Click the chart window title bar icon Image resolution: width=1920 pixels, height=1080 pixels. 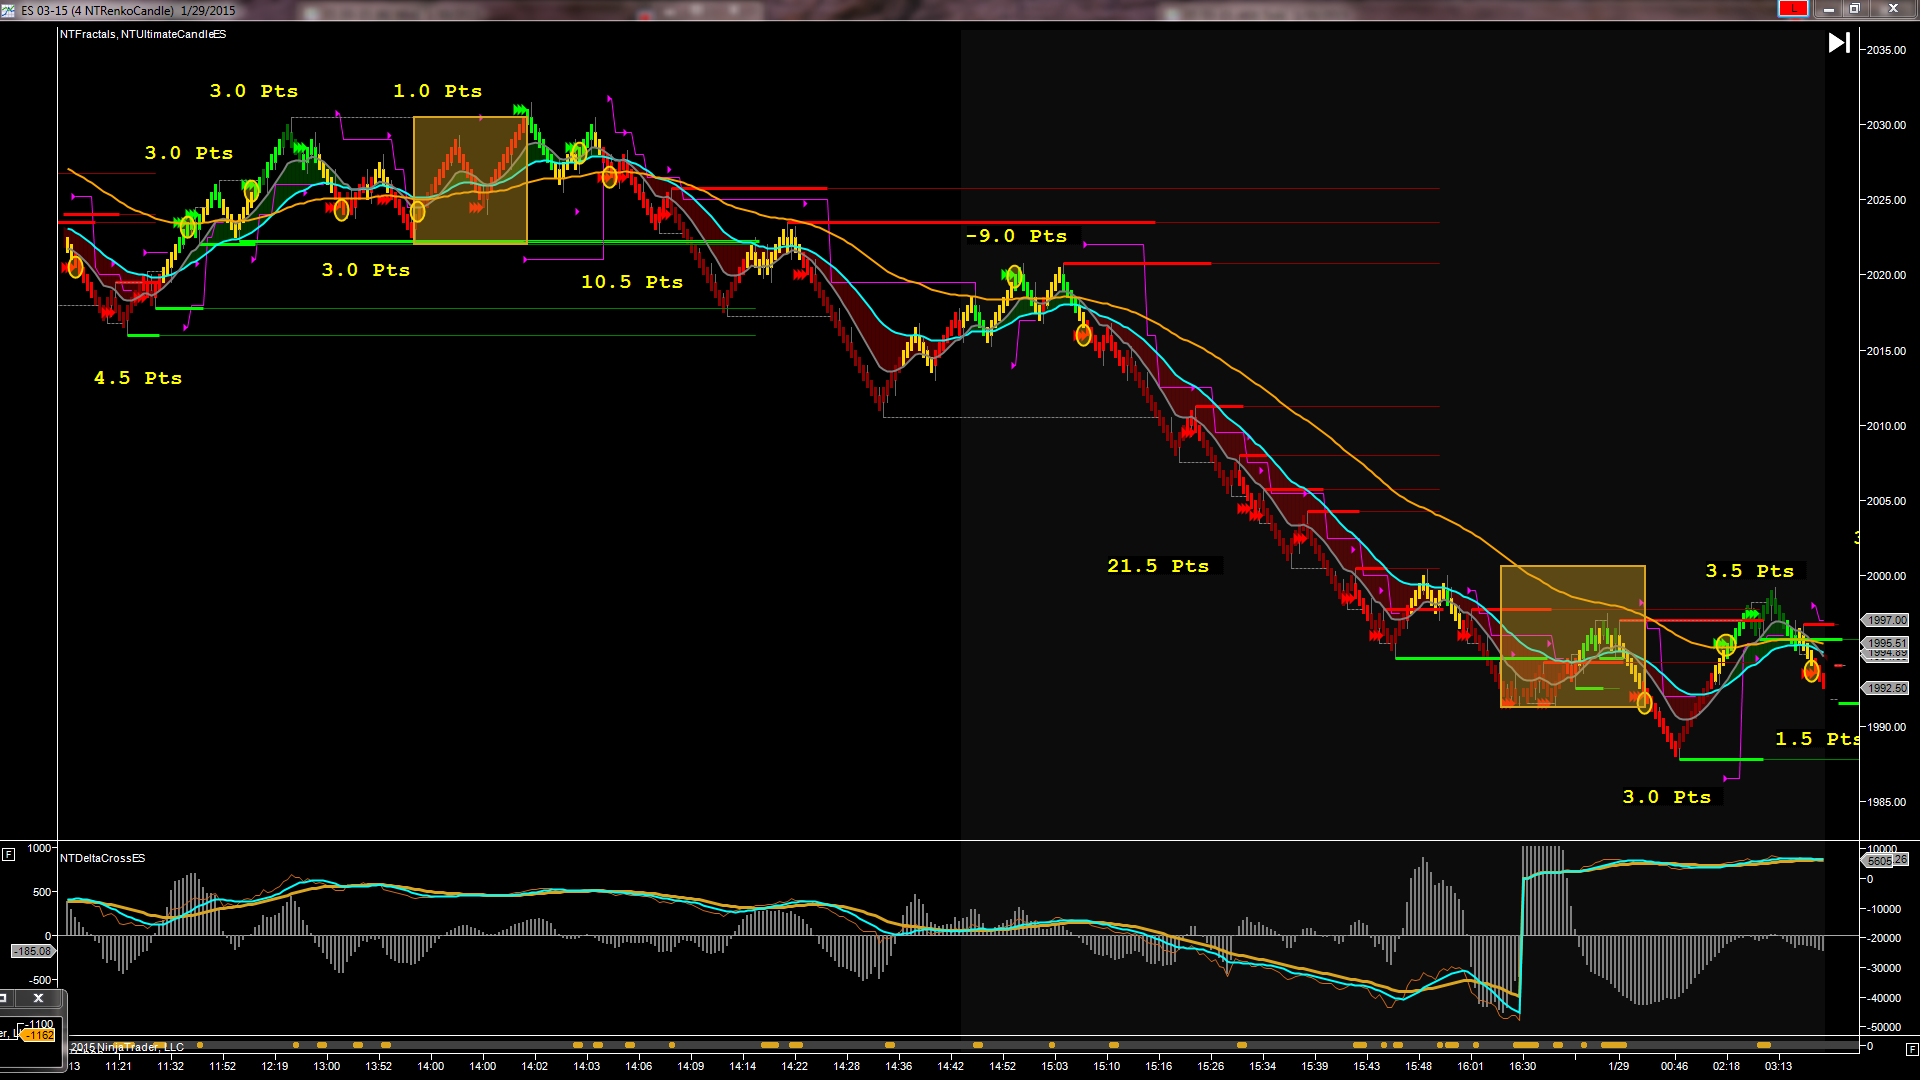click(x=8, y=10)
